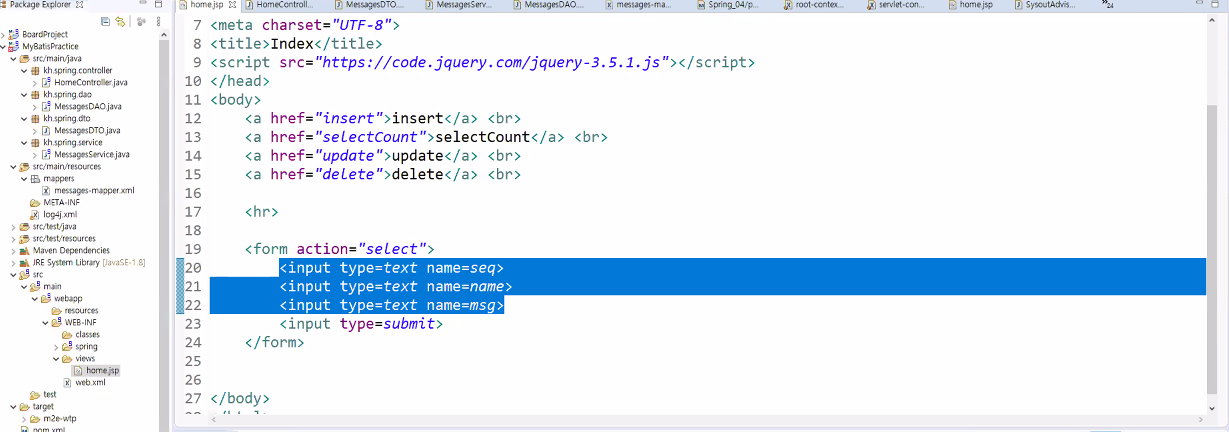
Task: Click the vertical scrollbar of Package Explorer
Action: [x=164, y=230]
